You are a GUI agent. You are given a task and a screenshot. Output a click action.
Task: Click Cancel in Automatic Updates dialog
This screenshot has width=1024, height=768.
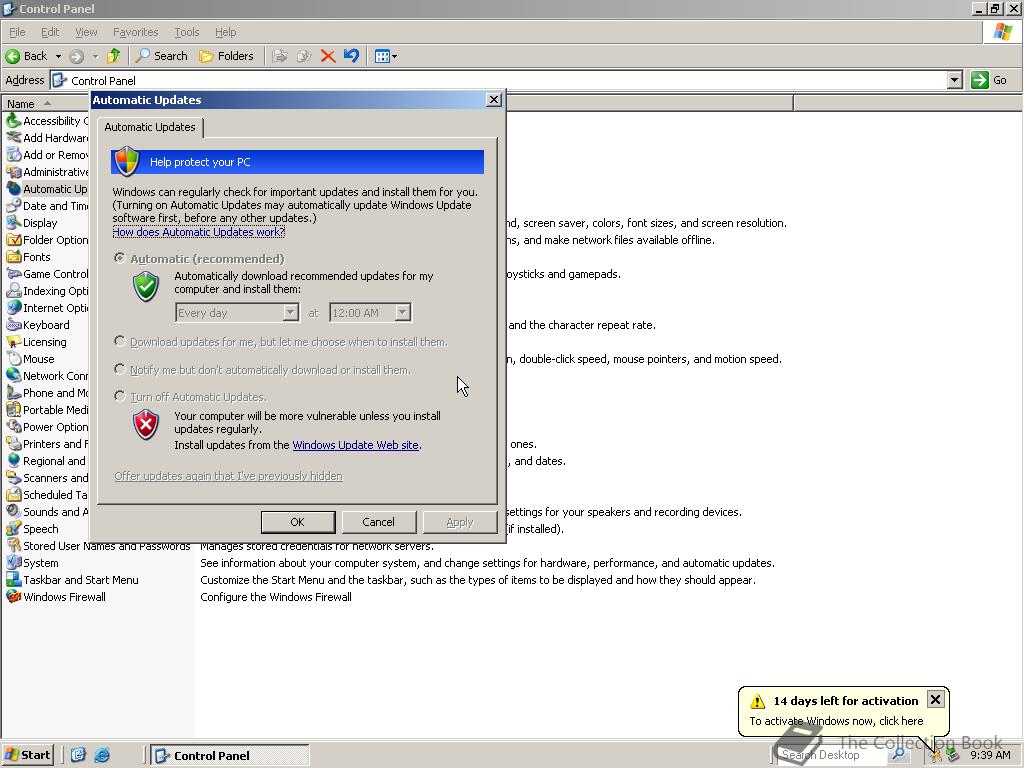(379, 522)
